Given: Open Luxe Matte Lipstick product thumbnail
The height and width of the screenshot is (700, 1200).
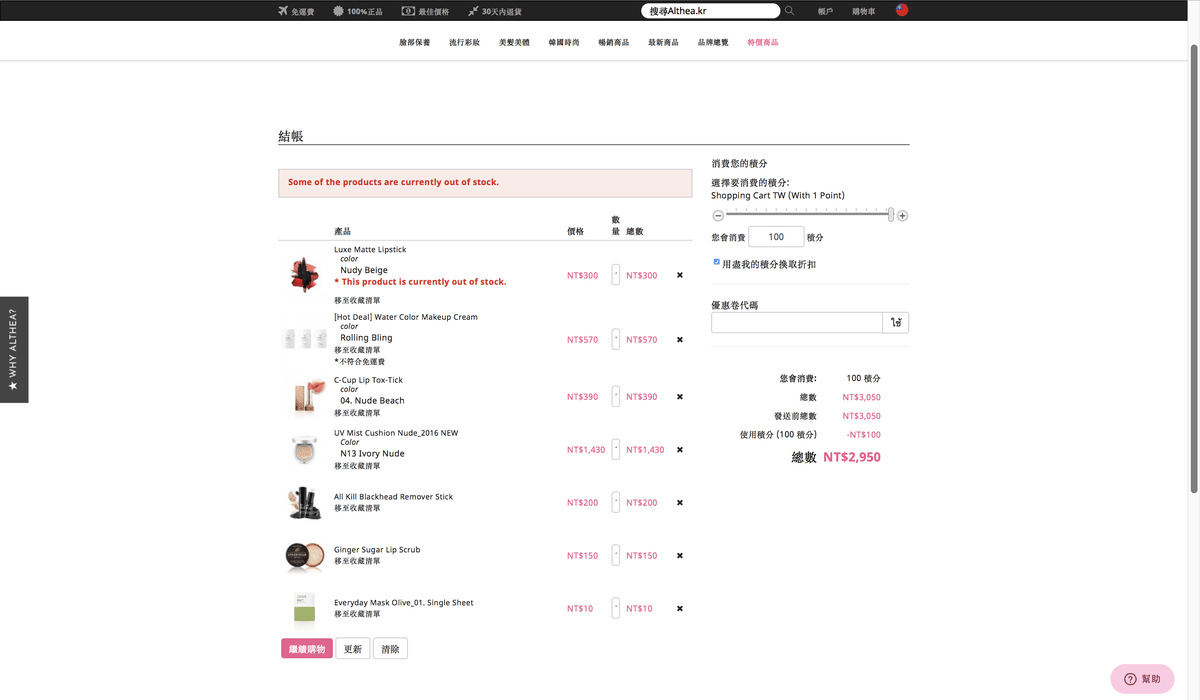Looking at the screenshot, I should click(x=303, y=274).
